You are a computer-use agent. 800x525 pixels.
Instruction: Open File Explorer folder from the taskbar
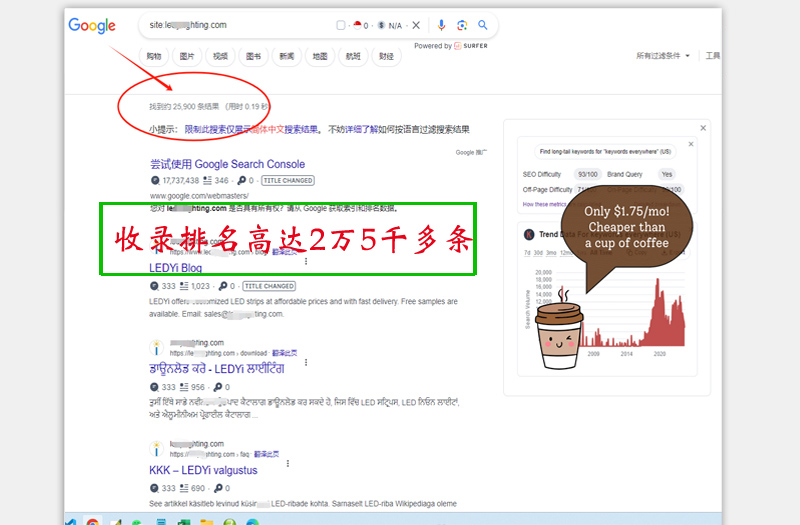click(x=207, y=522)
